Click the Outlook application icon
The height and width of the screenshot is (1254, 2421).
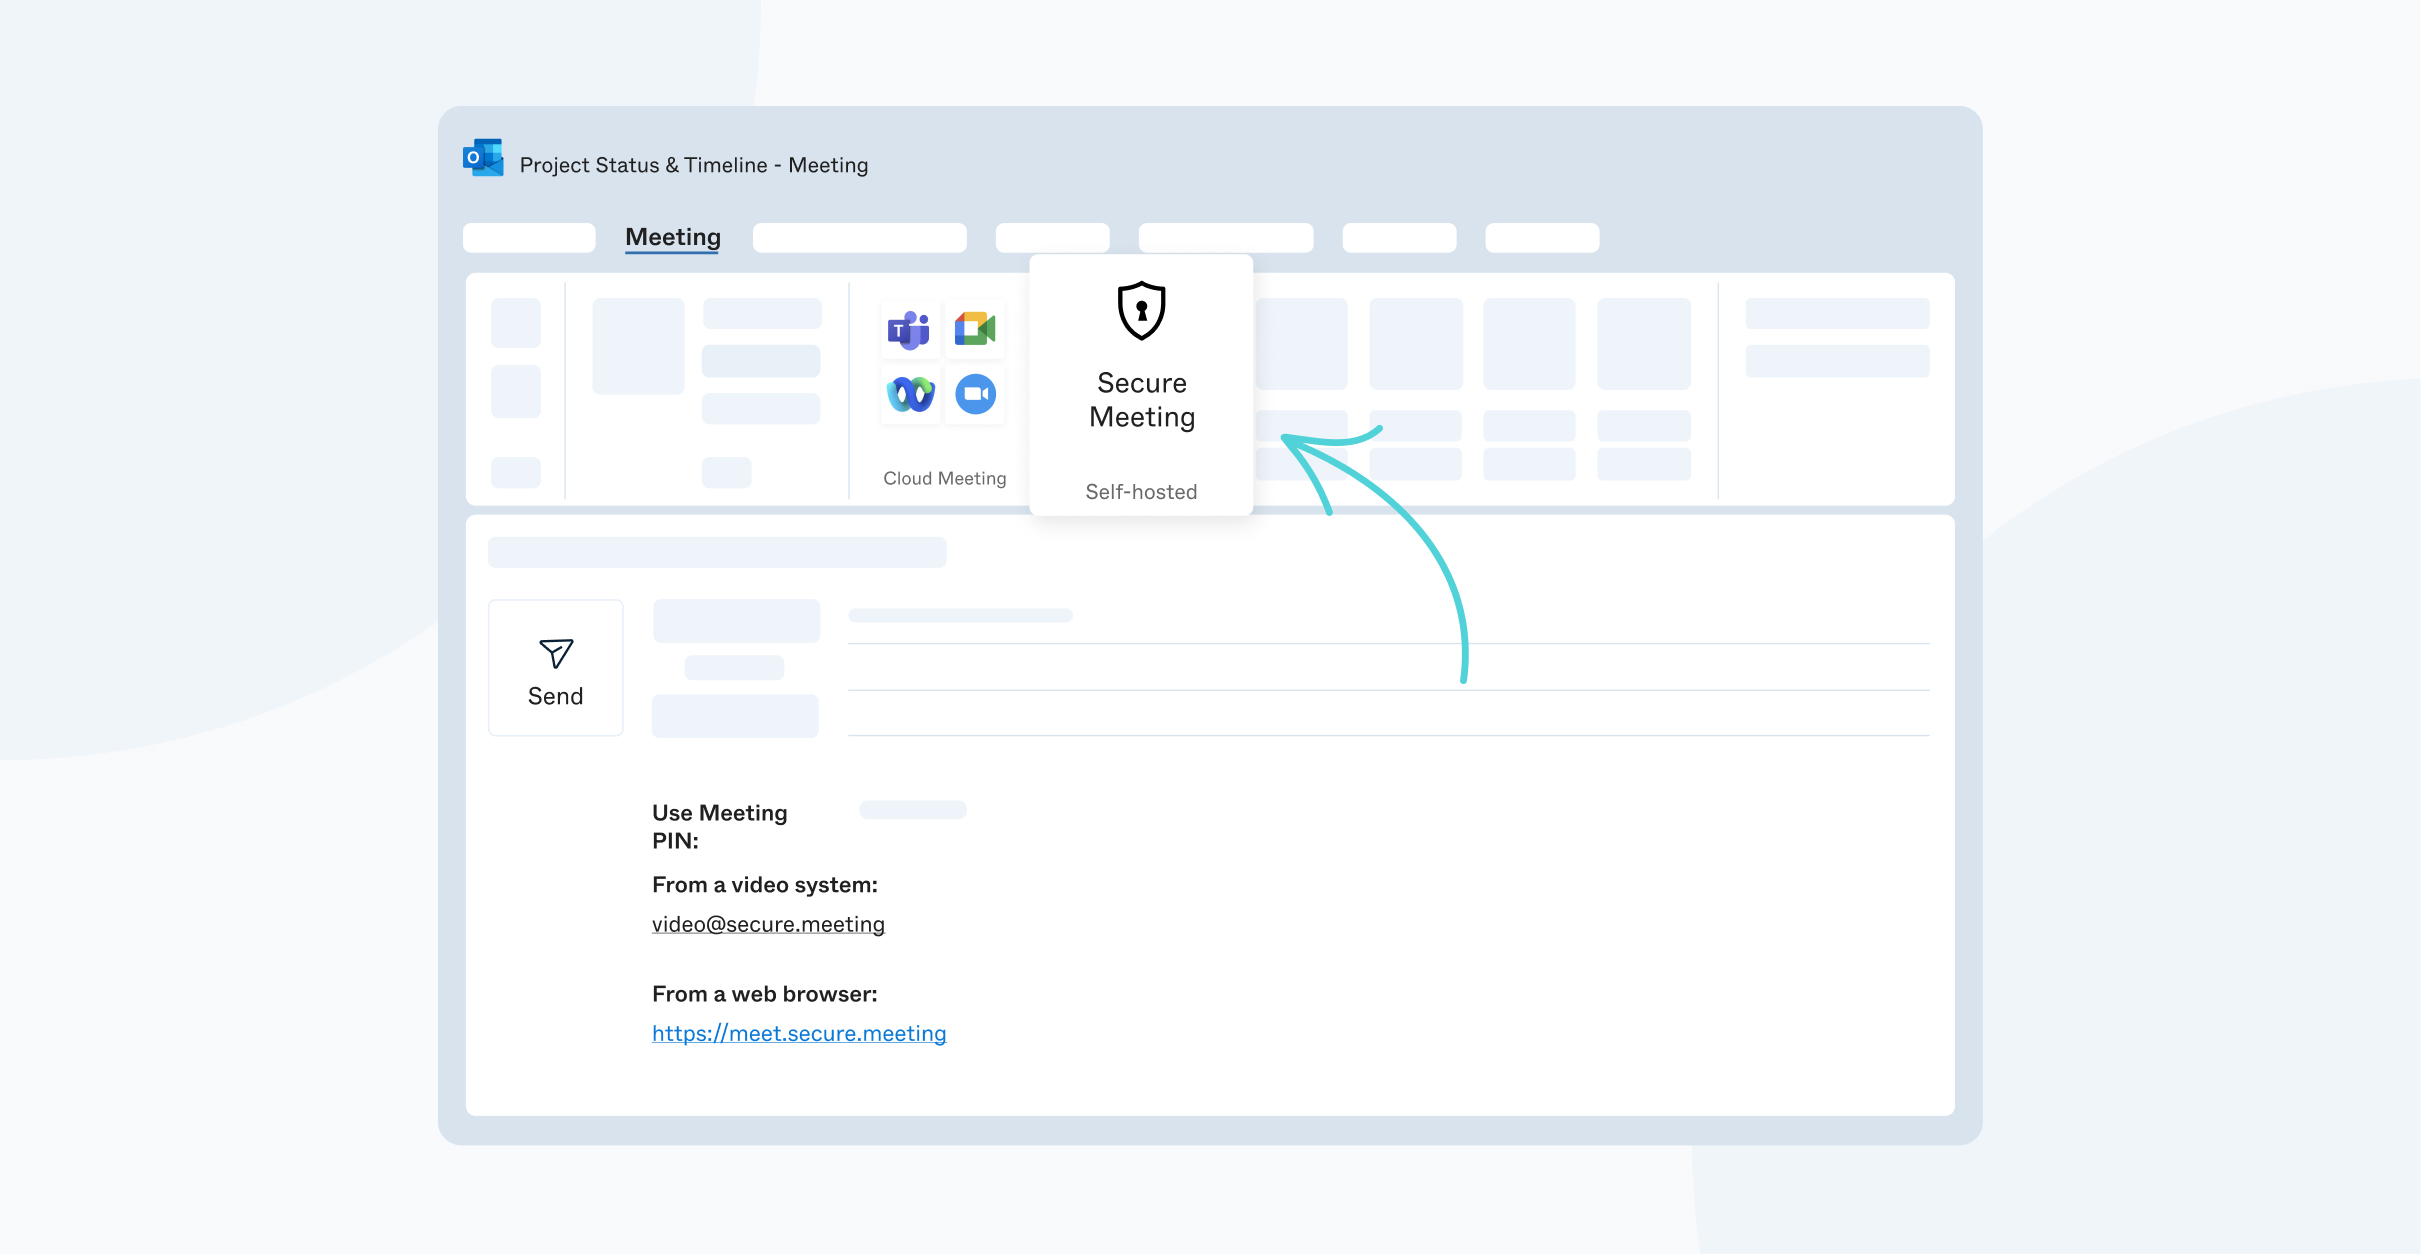coord(483,158)
